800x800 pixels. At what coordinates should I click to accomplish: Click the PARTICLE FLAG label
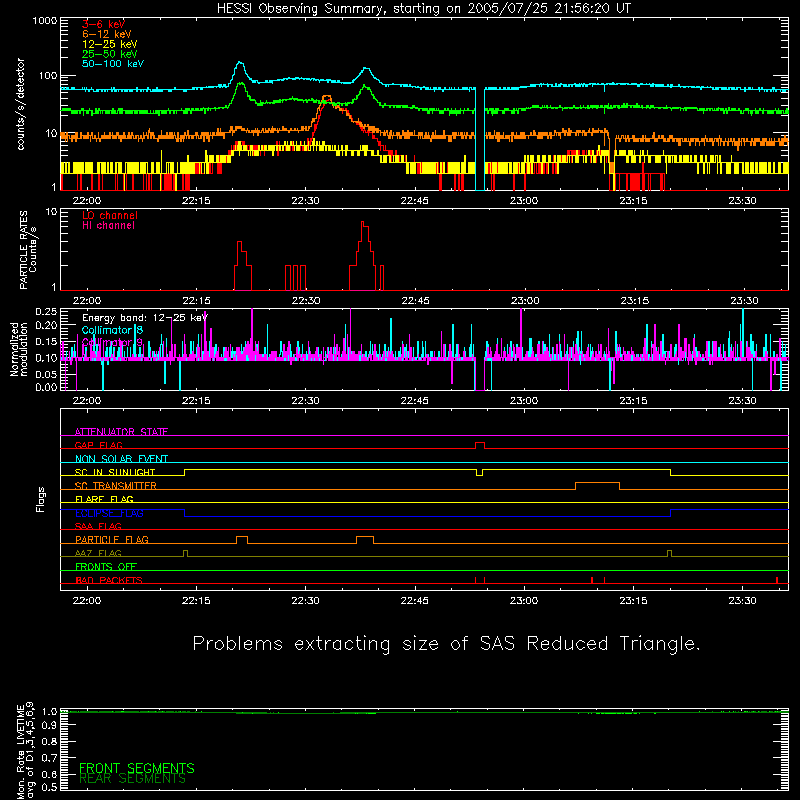[111, 539]
